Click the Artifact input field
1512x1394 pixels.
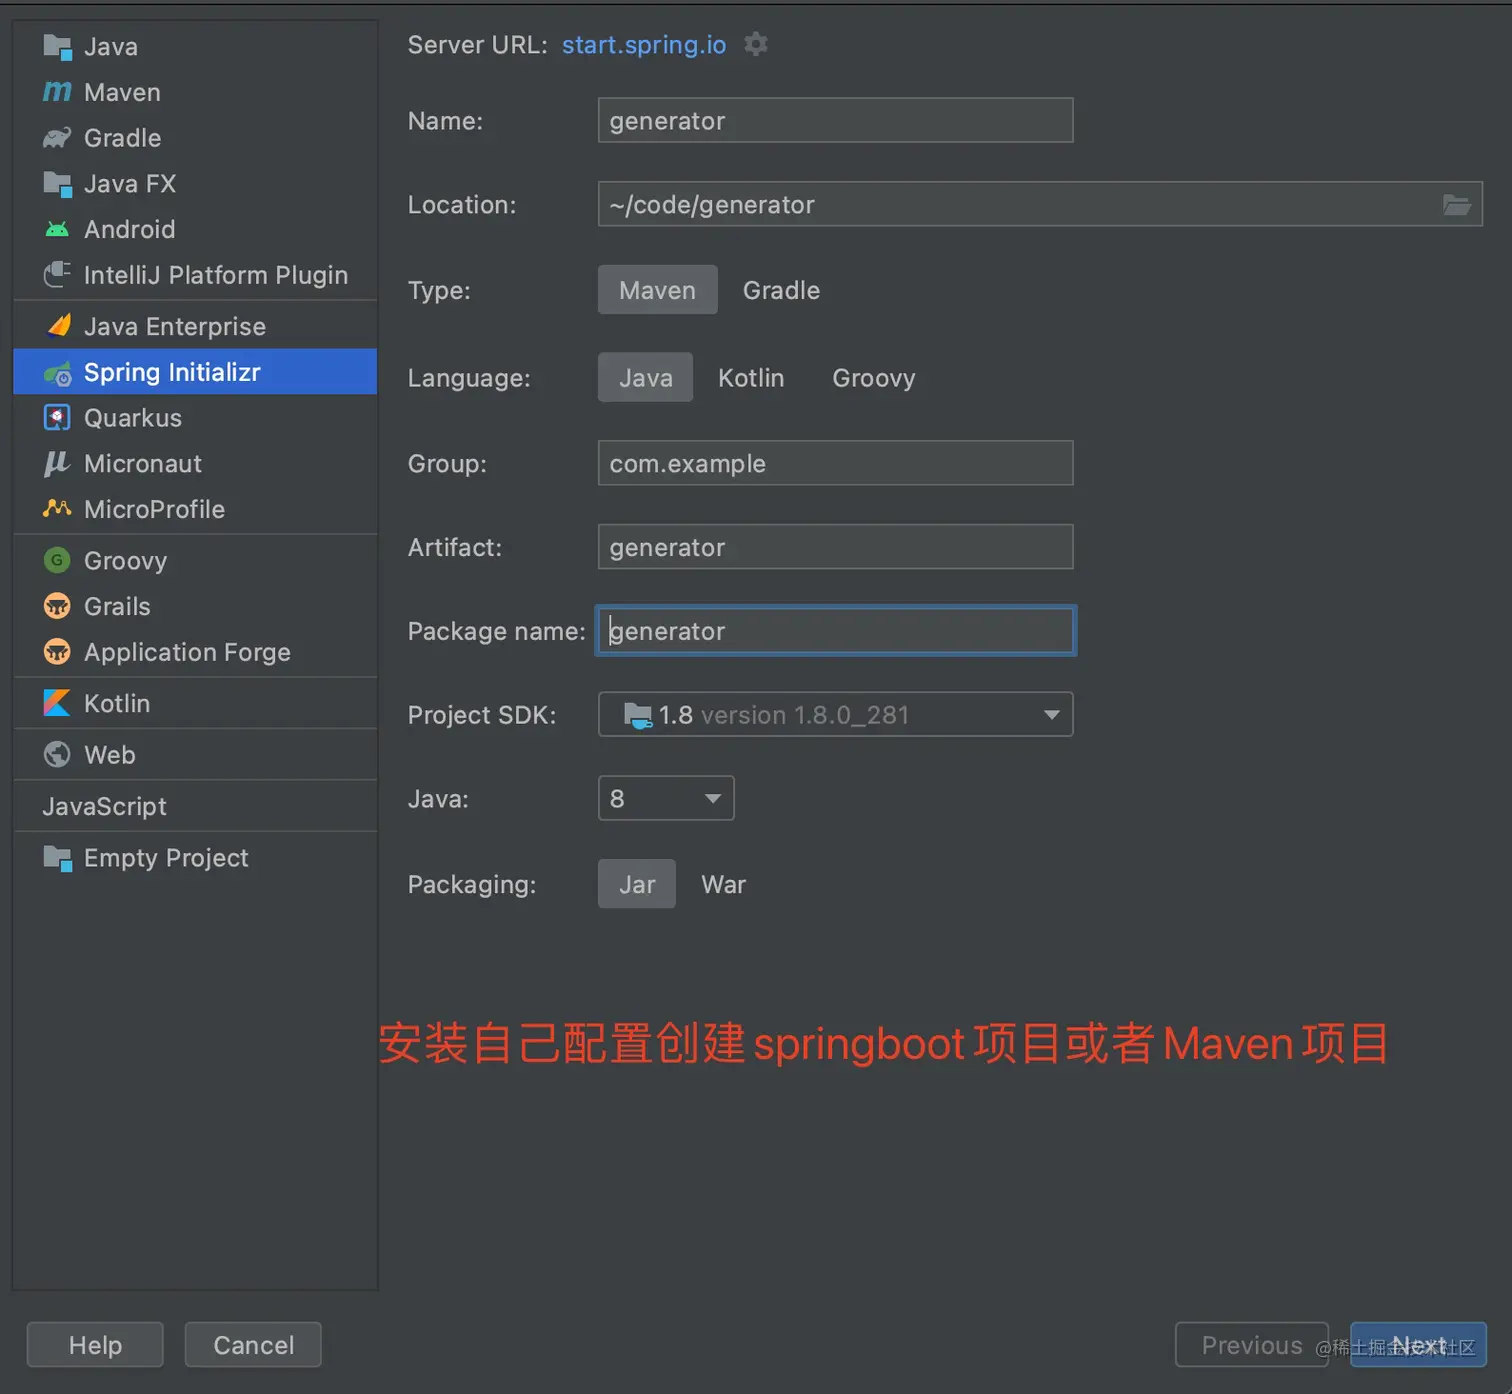tap(835, 547)
